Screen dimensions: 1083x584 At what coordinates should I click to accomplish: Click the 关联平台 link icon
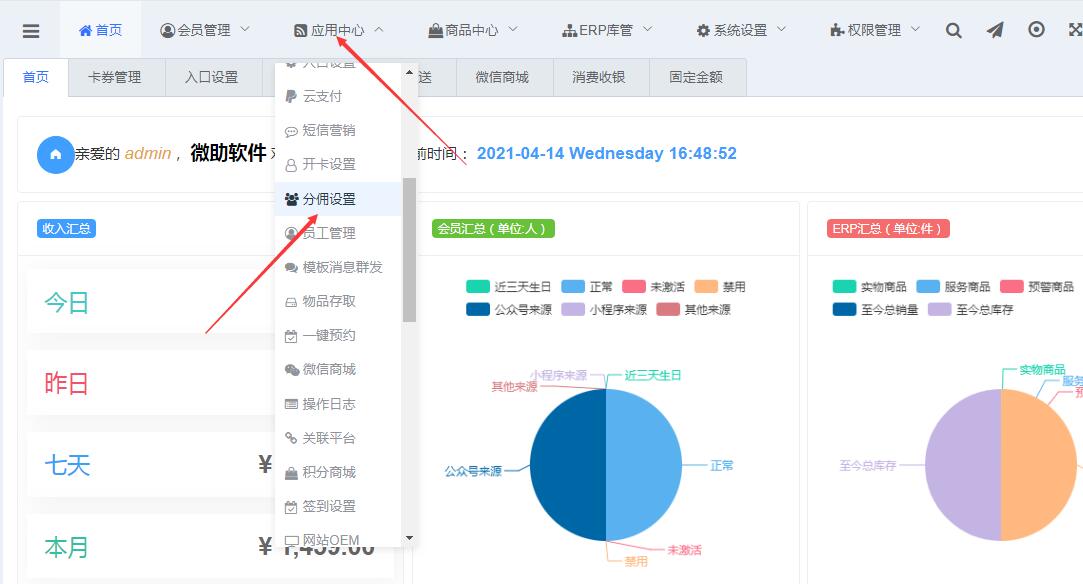[291, 438]
